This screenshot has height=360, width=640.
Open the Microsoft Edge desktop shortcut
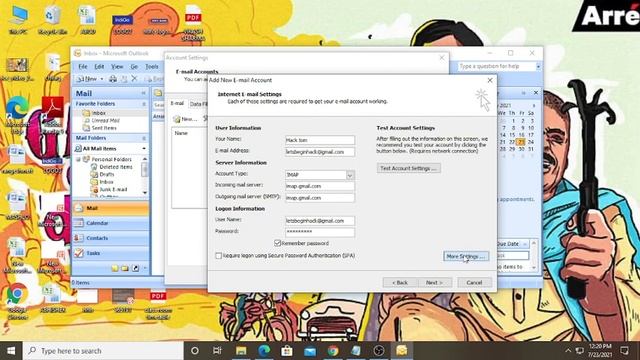(x=18, y=114)
